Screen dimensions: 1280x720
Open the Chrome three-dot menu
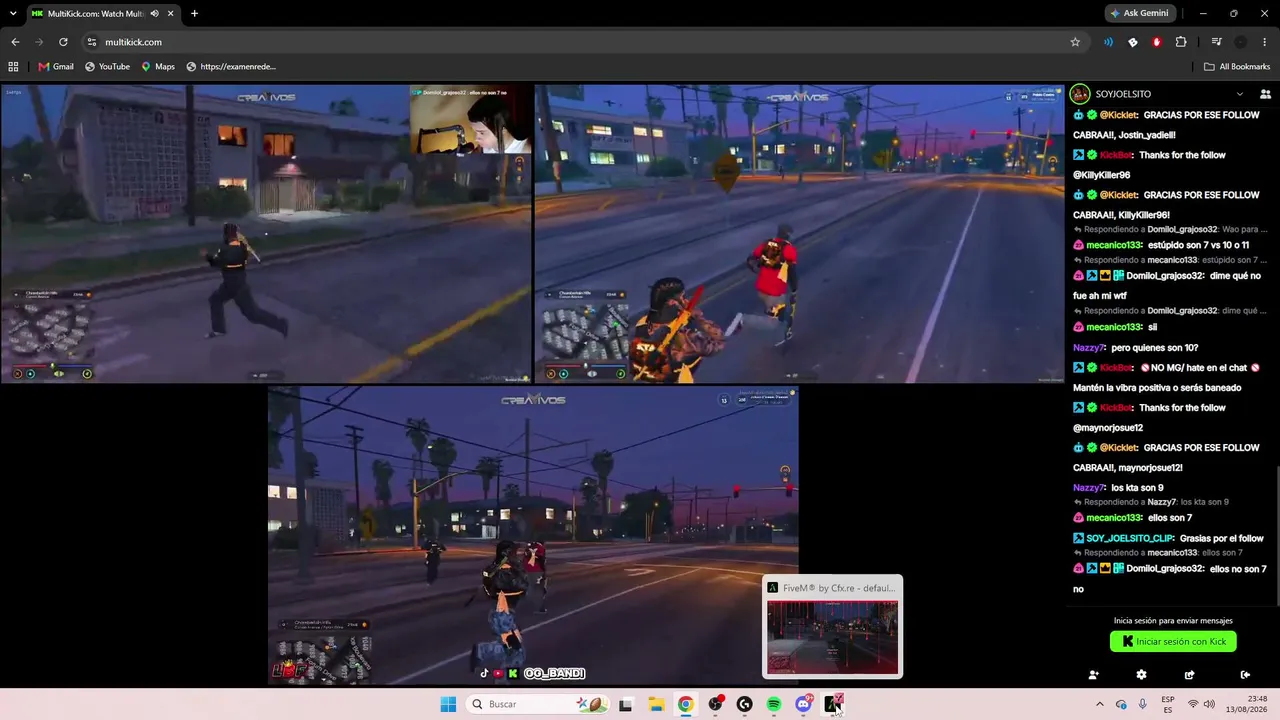point(1265,42)
